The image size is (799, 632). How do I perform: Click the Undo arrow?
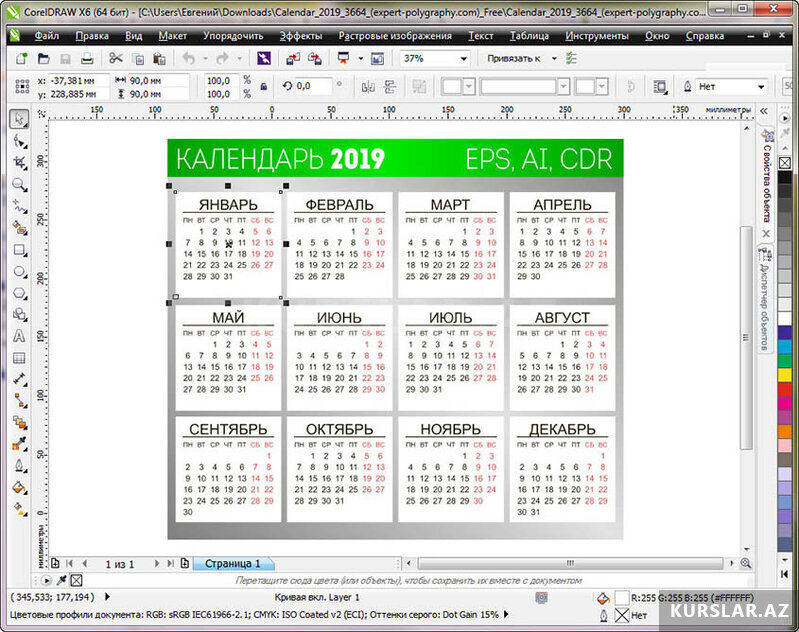point(189,59)
